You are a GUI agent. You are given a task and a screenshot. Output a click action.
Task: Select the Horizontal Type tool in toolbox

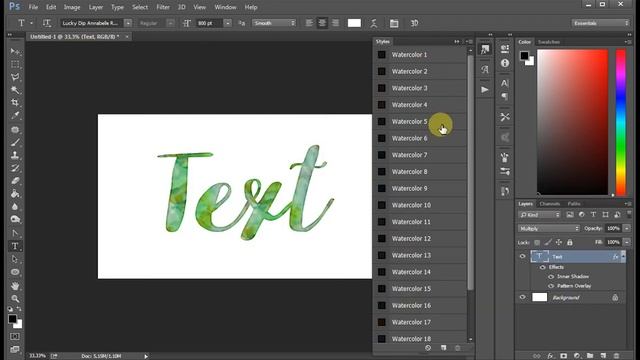pos(15,246)
